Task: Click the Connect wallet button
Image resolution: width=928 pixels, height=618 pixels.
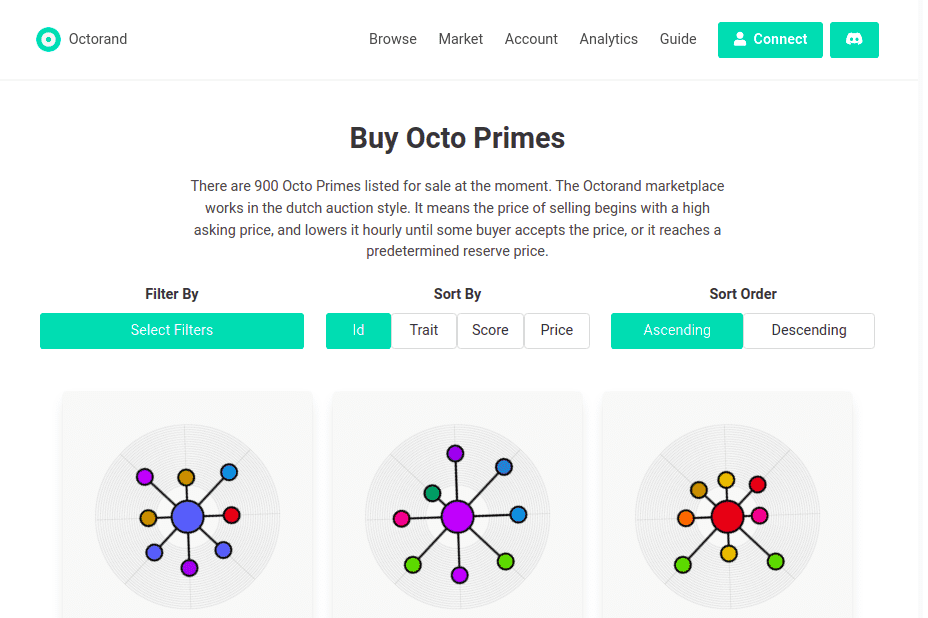Action: (770, 40)
